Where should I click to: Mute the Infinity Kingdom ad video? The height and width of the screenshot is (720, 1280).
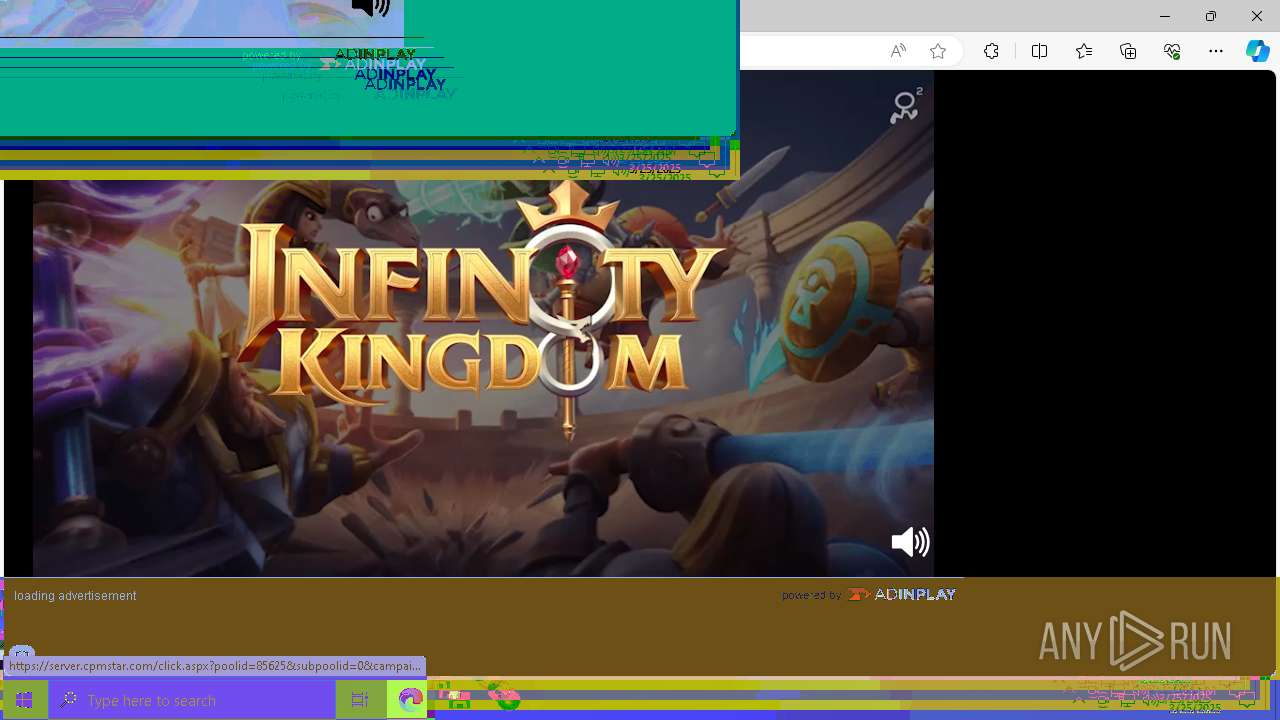910,542
